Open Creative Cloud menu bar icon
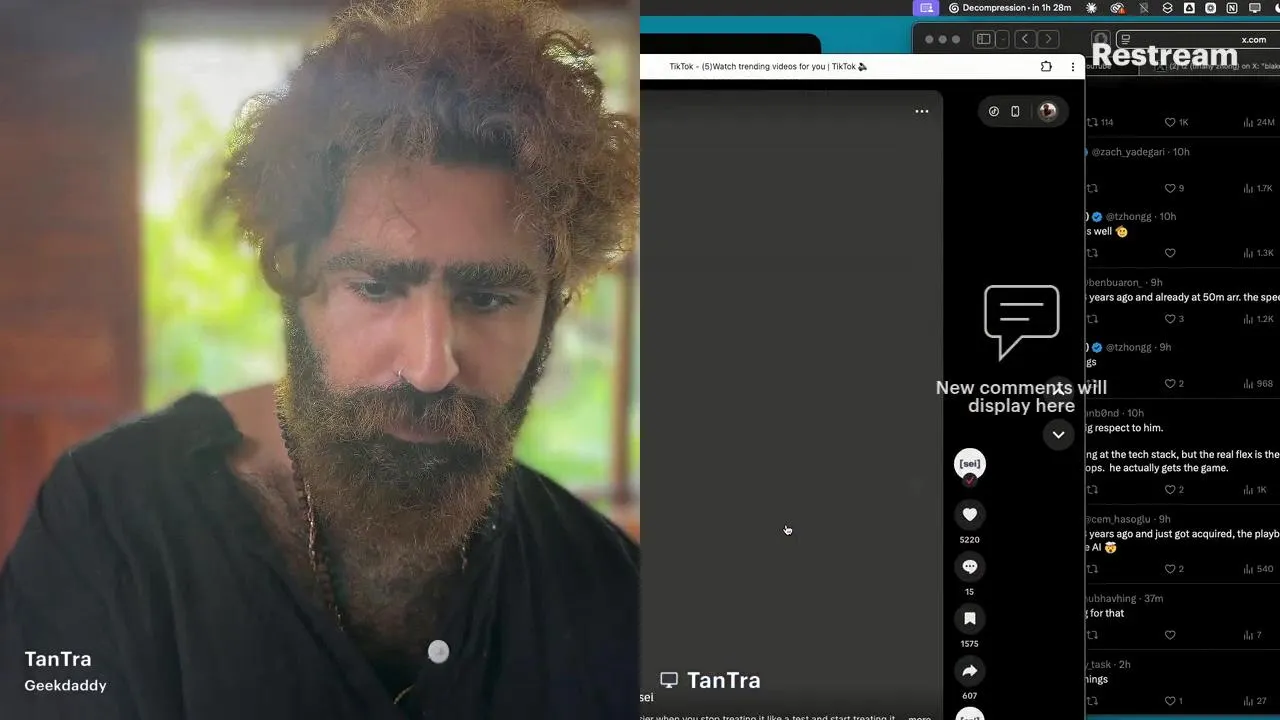The width and height of the screenshot is (1280, 720). point(1117,8)
